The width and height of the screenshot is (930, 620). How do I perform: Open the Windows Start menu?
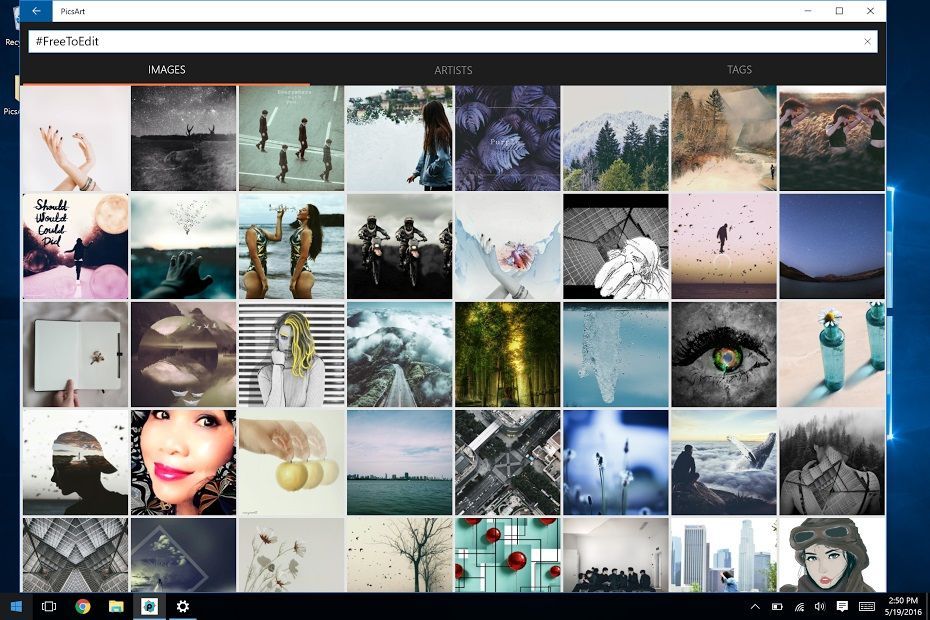pos(15,606)
